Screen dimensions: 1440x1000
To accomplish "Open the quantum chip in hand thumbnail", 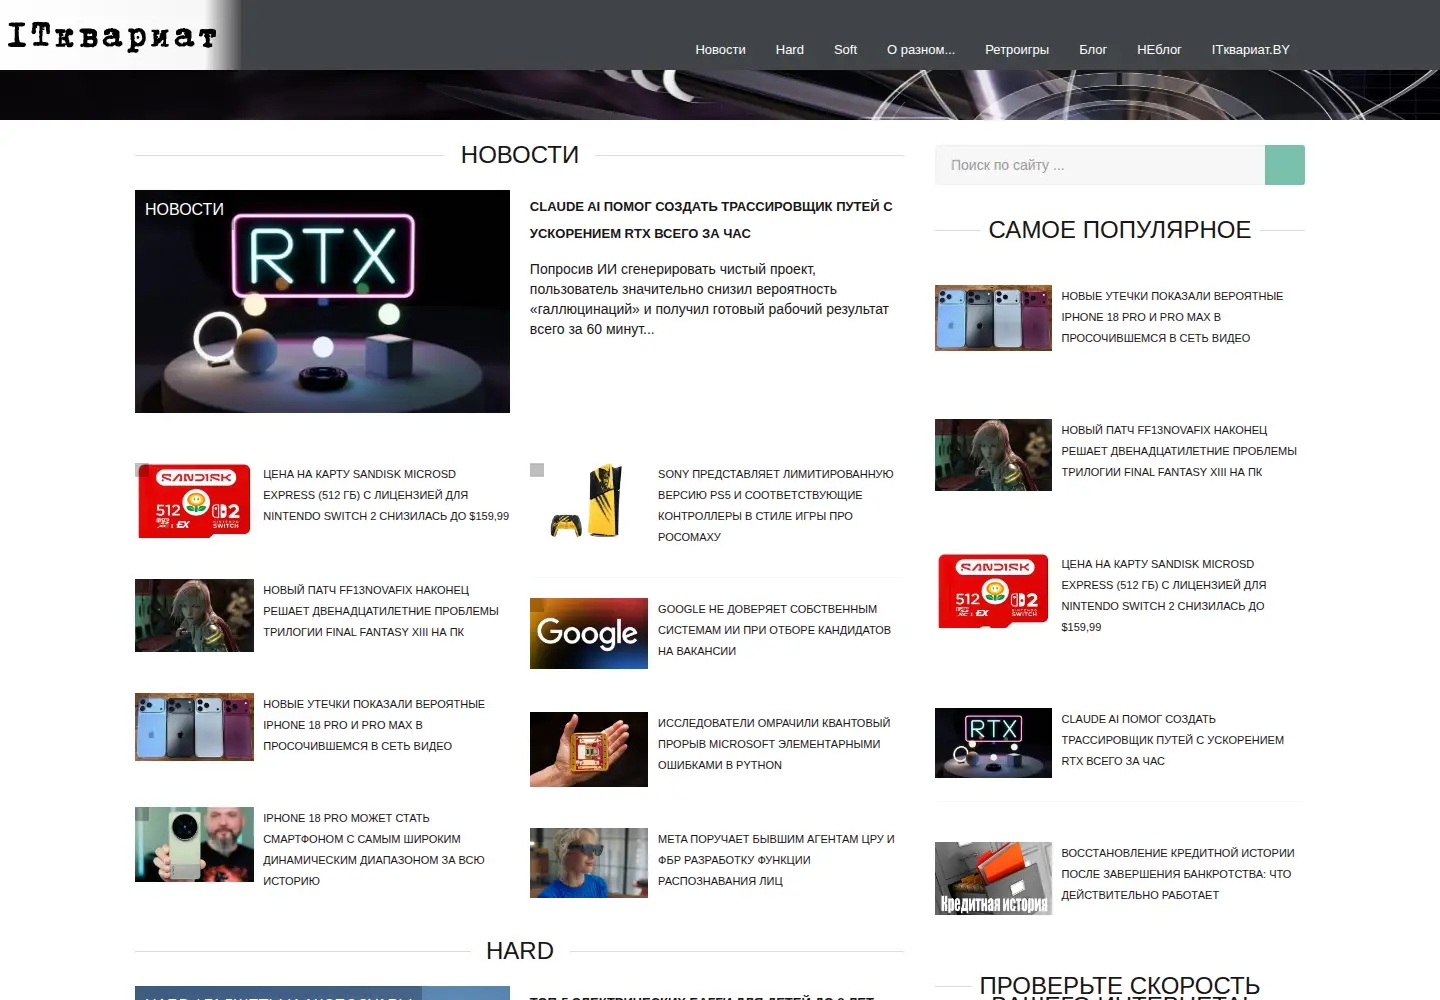I will click(x=588, y=749).
